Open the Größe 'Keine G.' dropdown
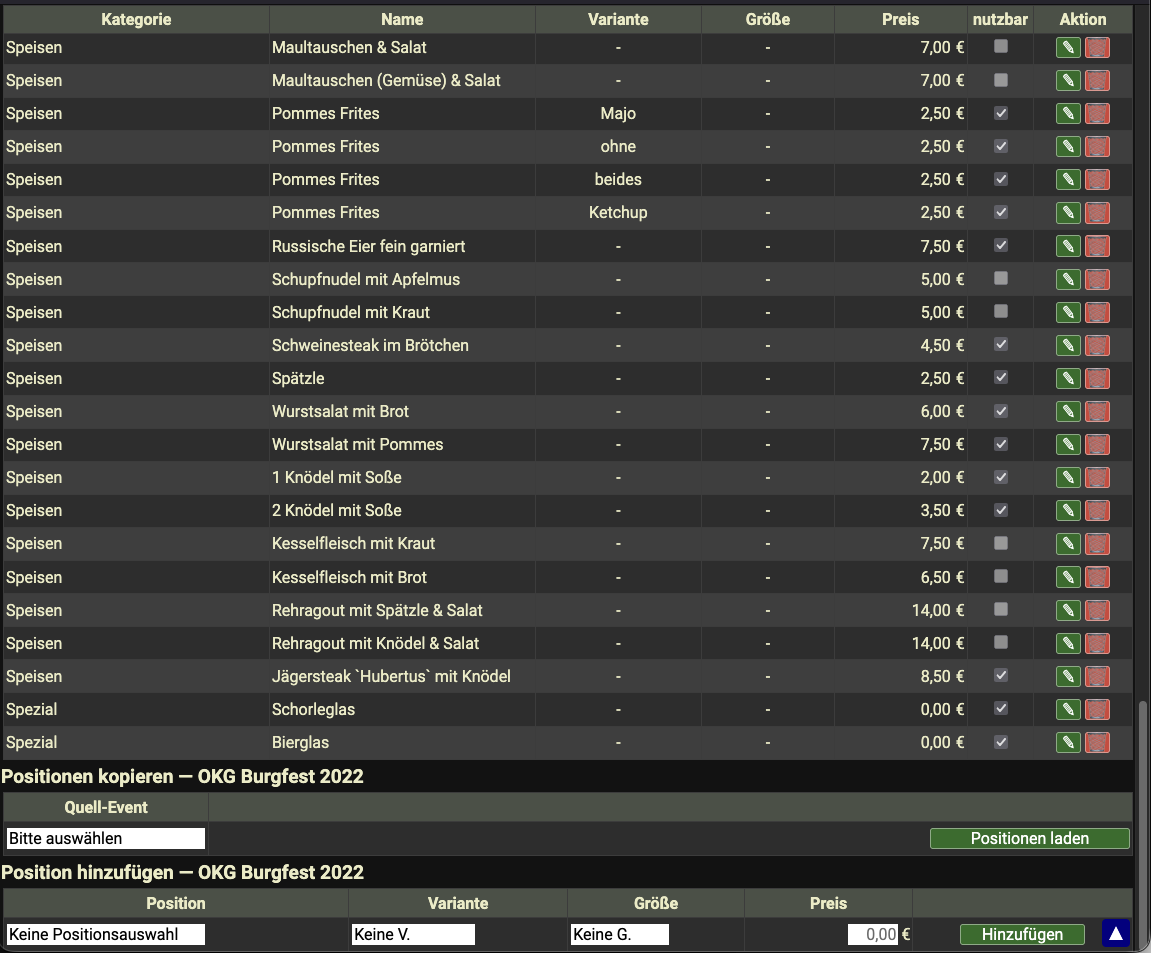Screen dimensions: 1151x953 619,934
